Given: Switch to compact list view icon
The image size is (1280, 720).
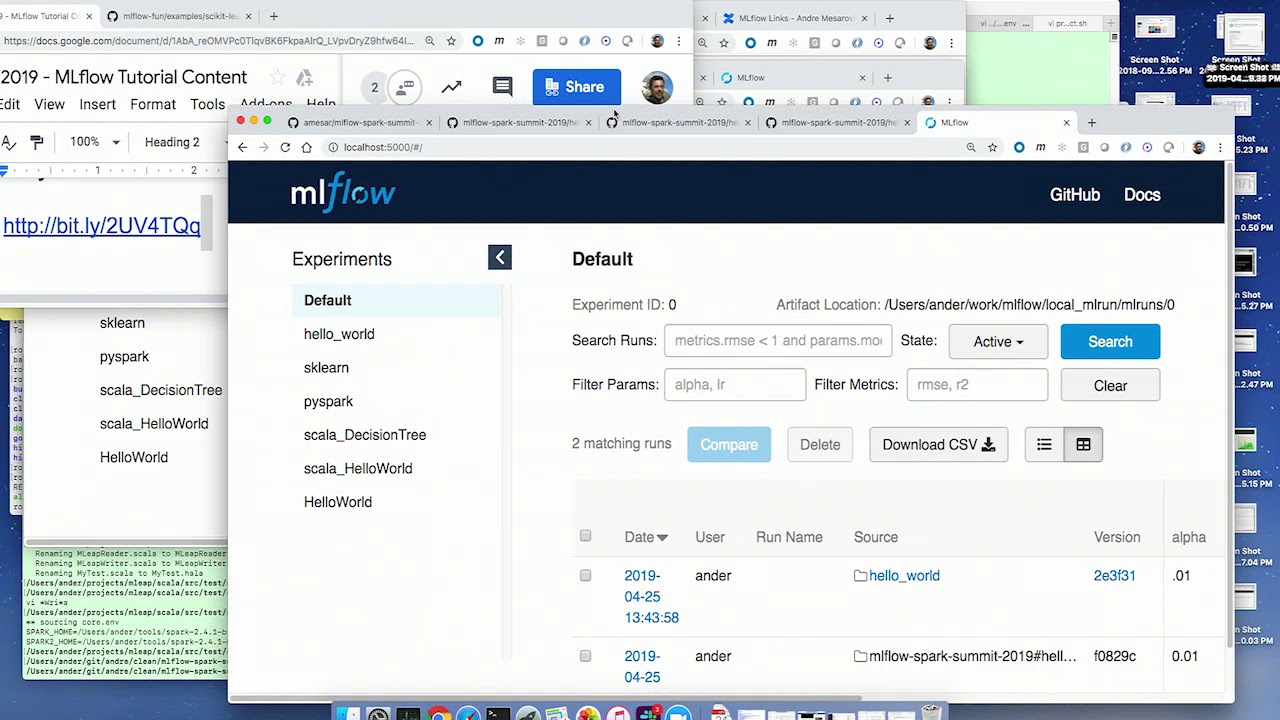Looking at the screenshot, I should point(1044,445).
